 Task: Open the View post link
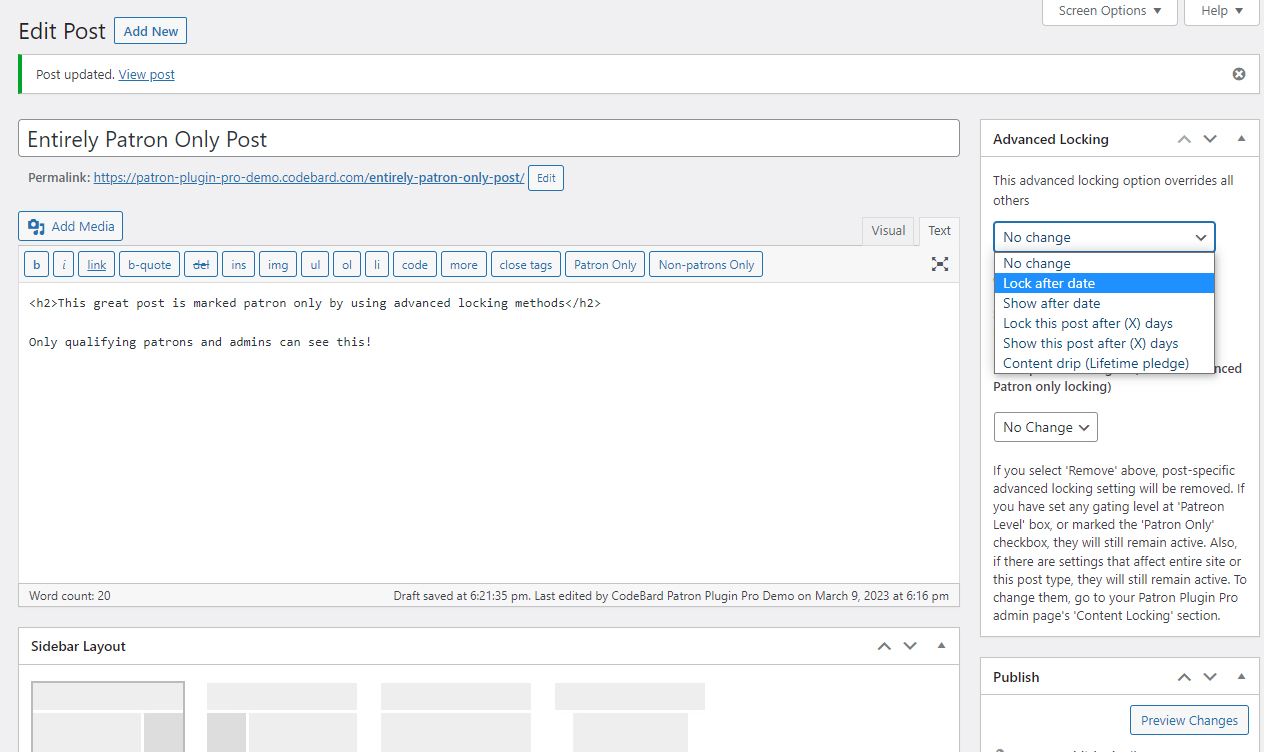tap(147, 74)
